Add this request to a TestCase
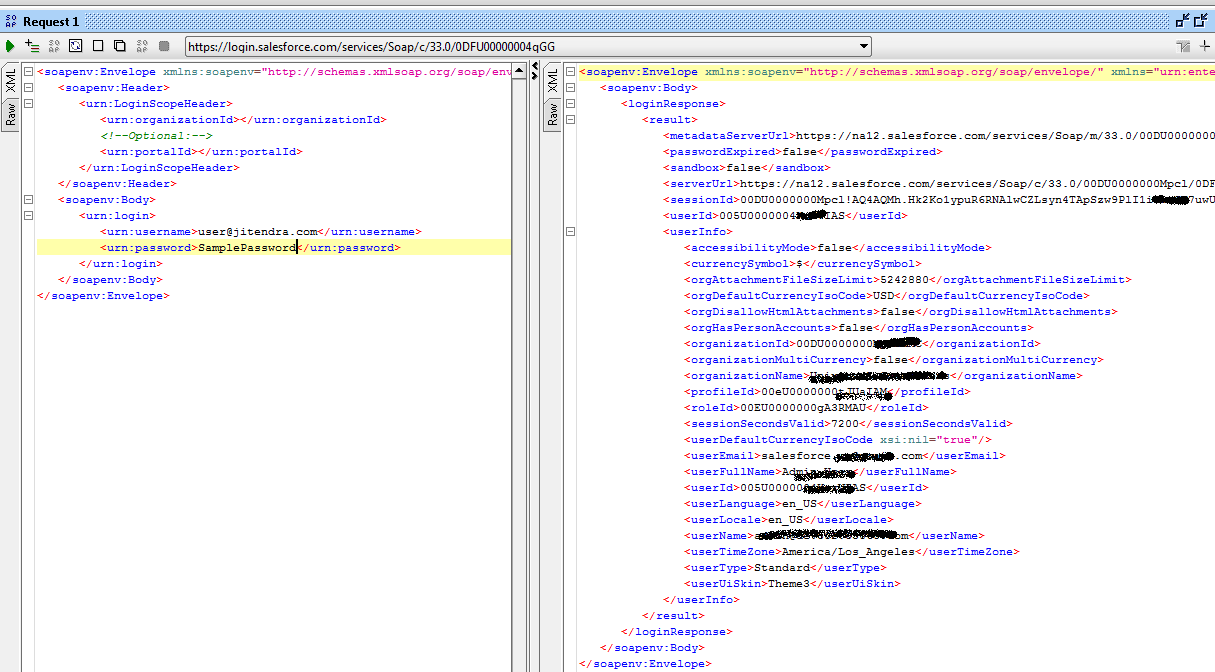The width and height of the screenshot is (1215, 672). (x=32, y=46)
